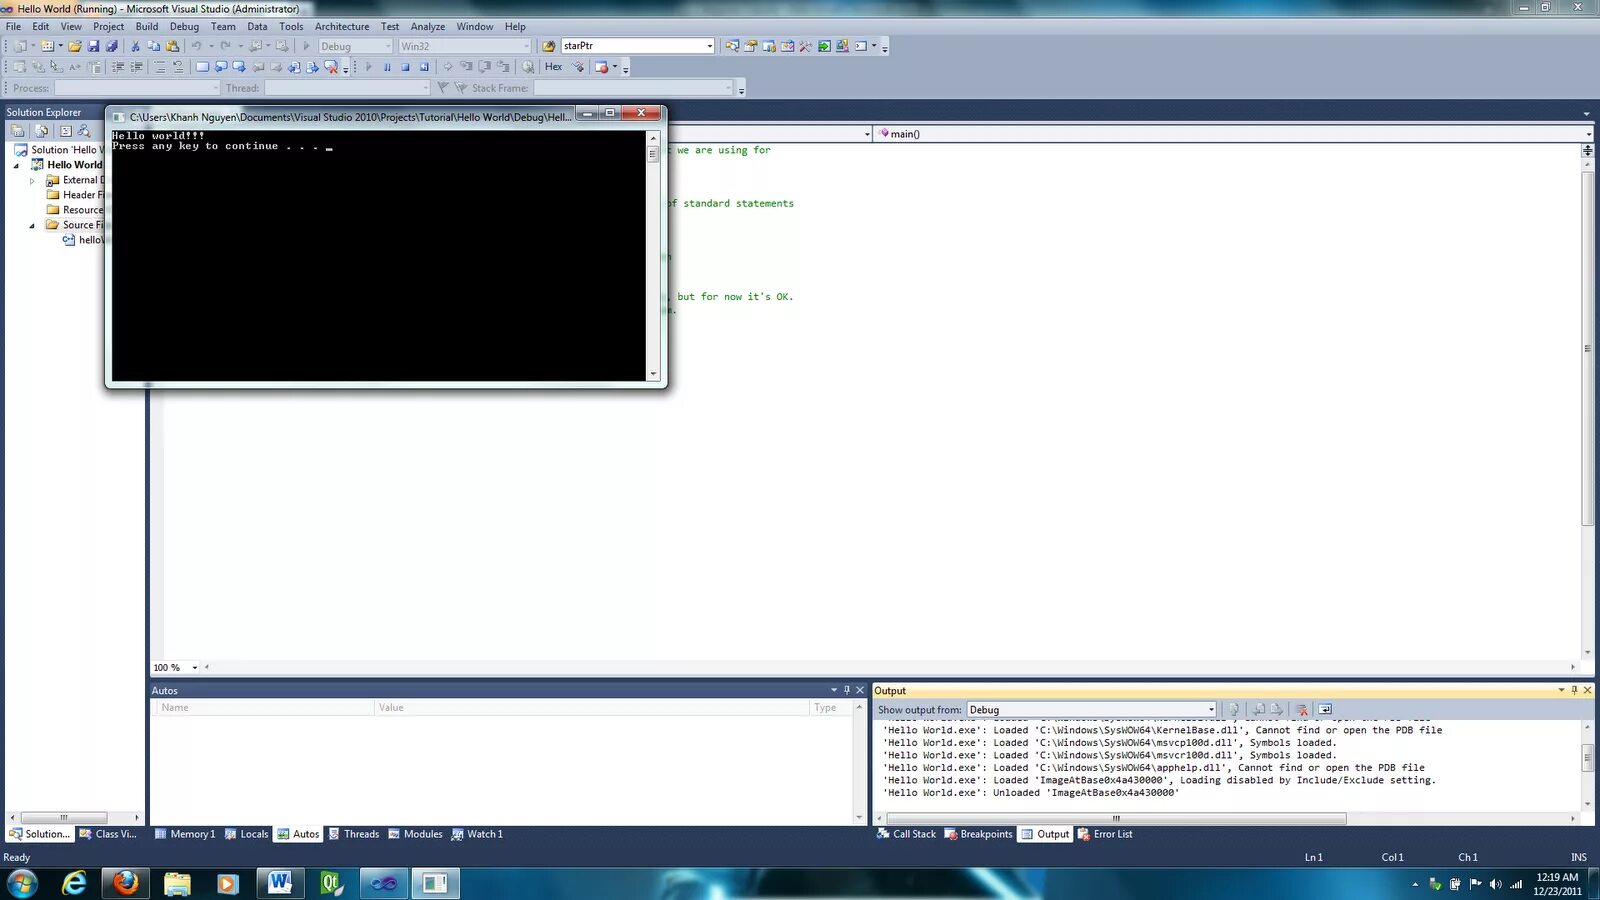Switch to the Watch 1 tab
Viewport: 1600px width, 900px height.
click(477, 834)
